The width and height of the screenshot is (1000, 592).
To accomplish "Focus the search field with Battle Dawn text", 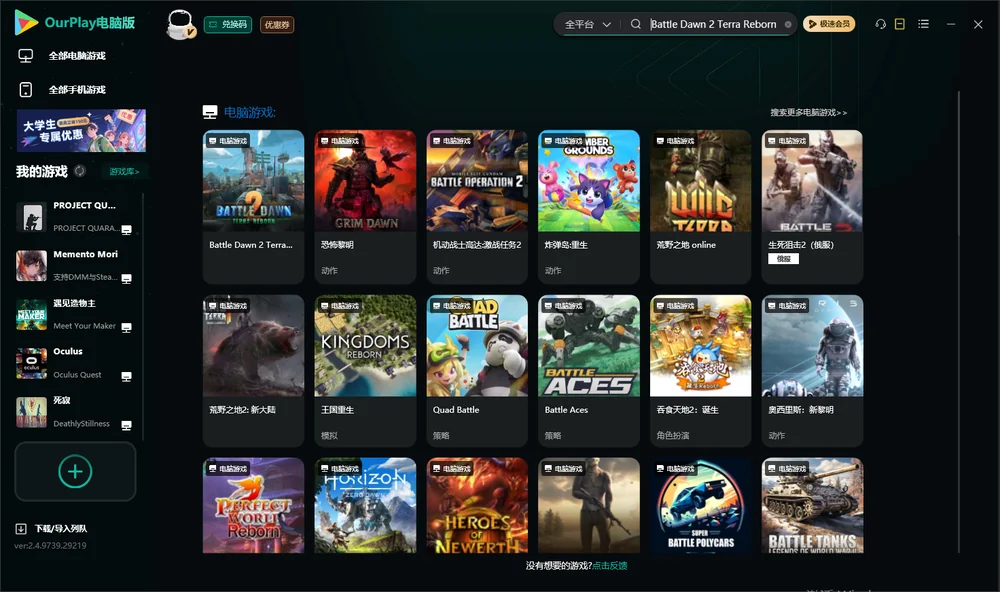I will 713,24.
